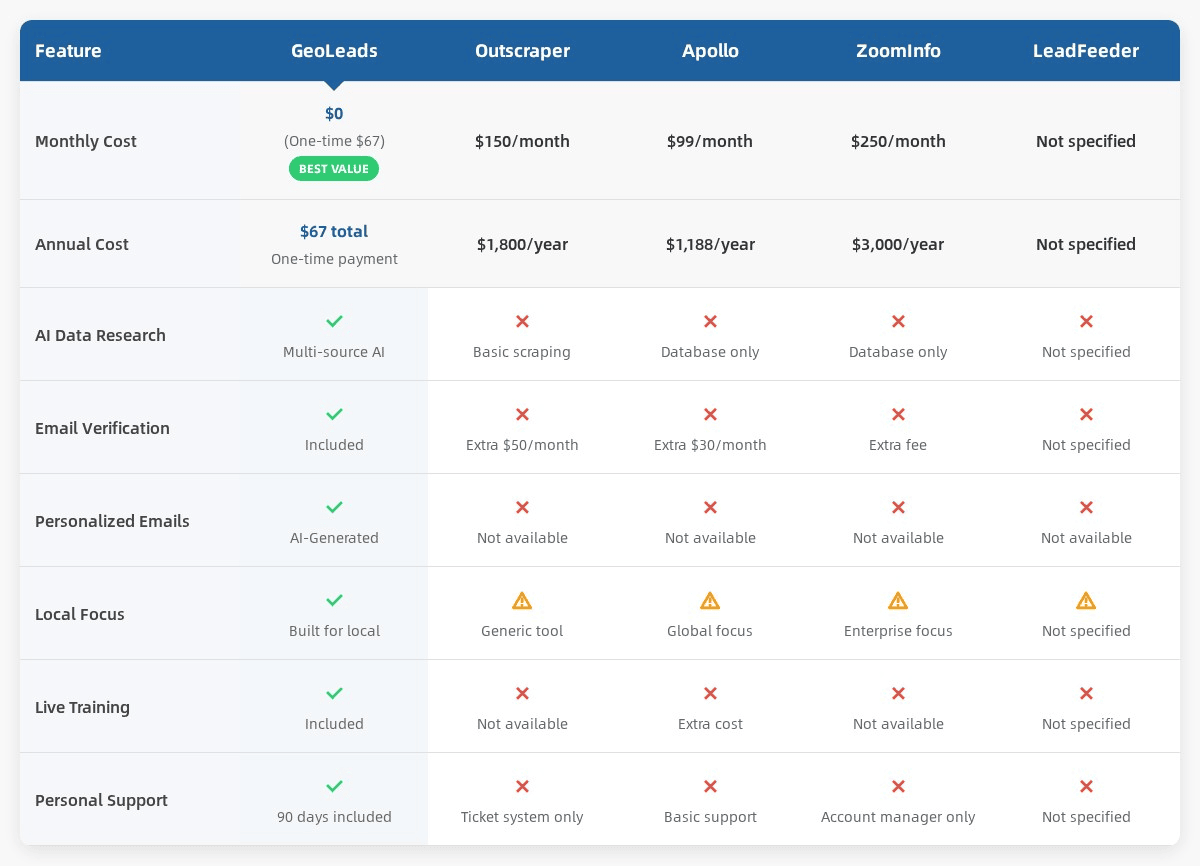Click the ZoomInfo column header
The height and width of the screenshot is (866, 1200).
[x=898, y=51]
